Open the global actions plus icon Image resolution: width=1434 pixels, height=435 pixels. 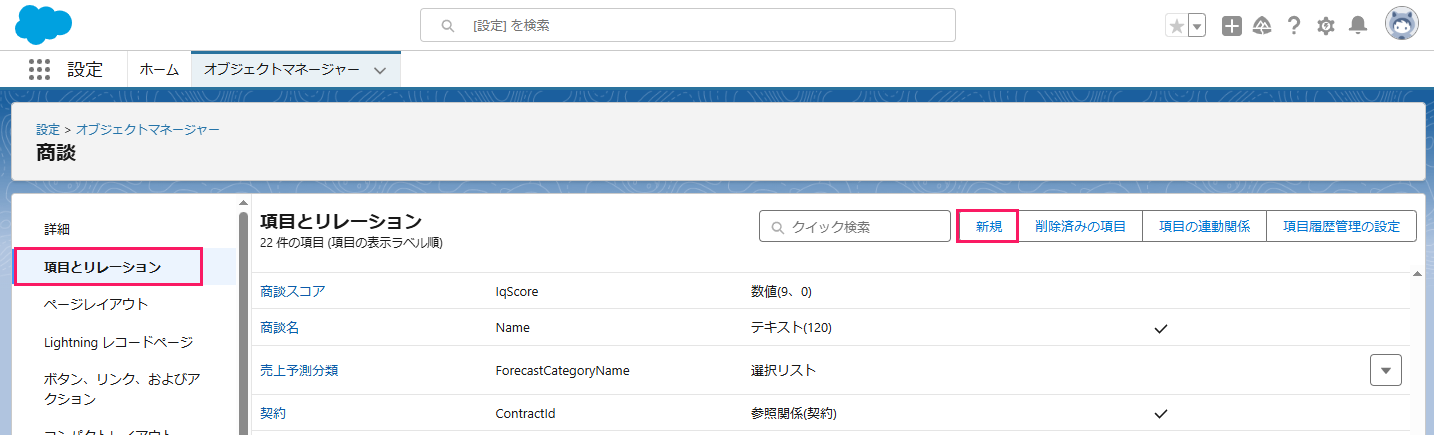pyautogui.click(x=1232, y=26)
